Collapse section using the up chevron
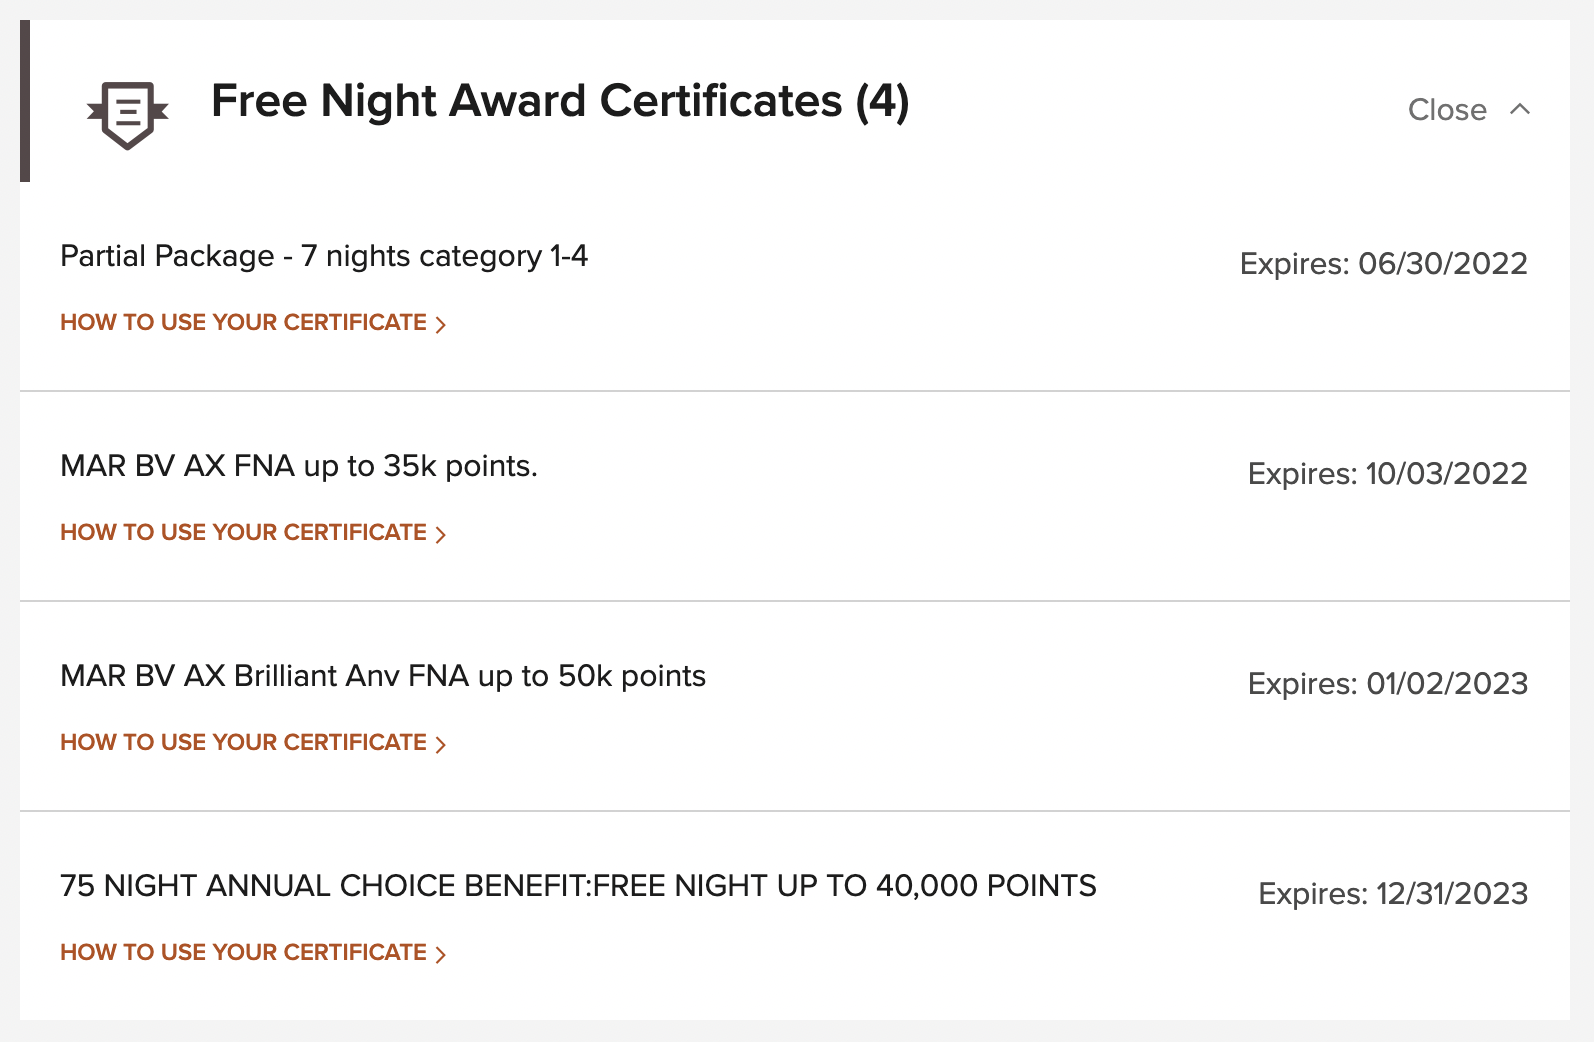The image size is (1594, 1042). coord(1520,109)
